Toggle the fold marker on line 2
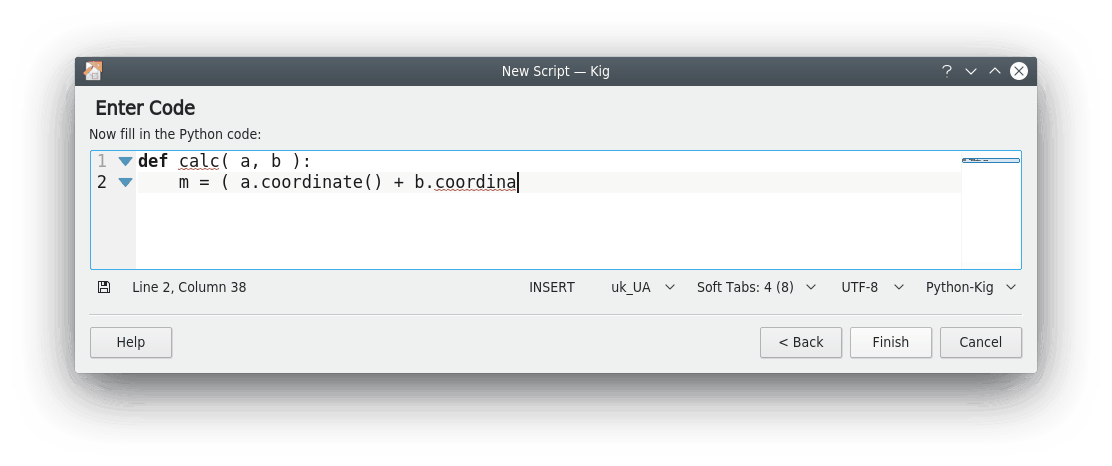Image resolution: width=1112 pixels, height=466 pixels. [x=125, y=182]
